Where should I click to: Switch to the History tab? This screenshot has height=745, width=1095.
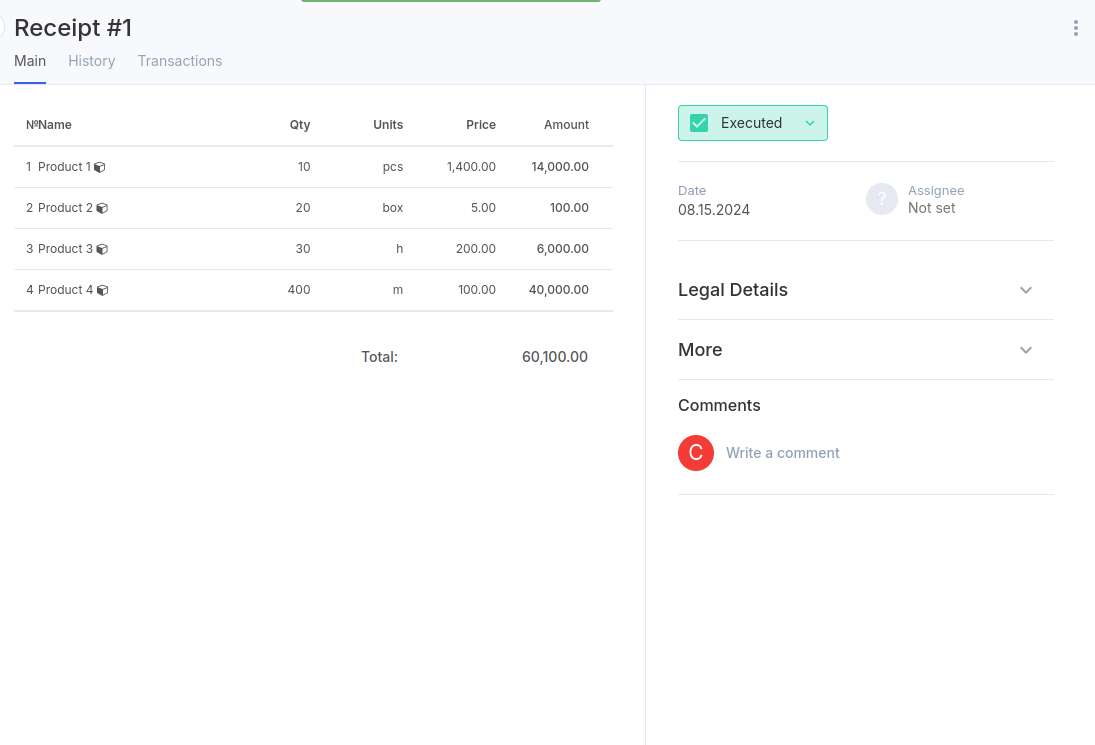(x=92, y=61)
